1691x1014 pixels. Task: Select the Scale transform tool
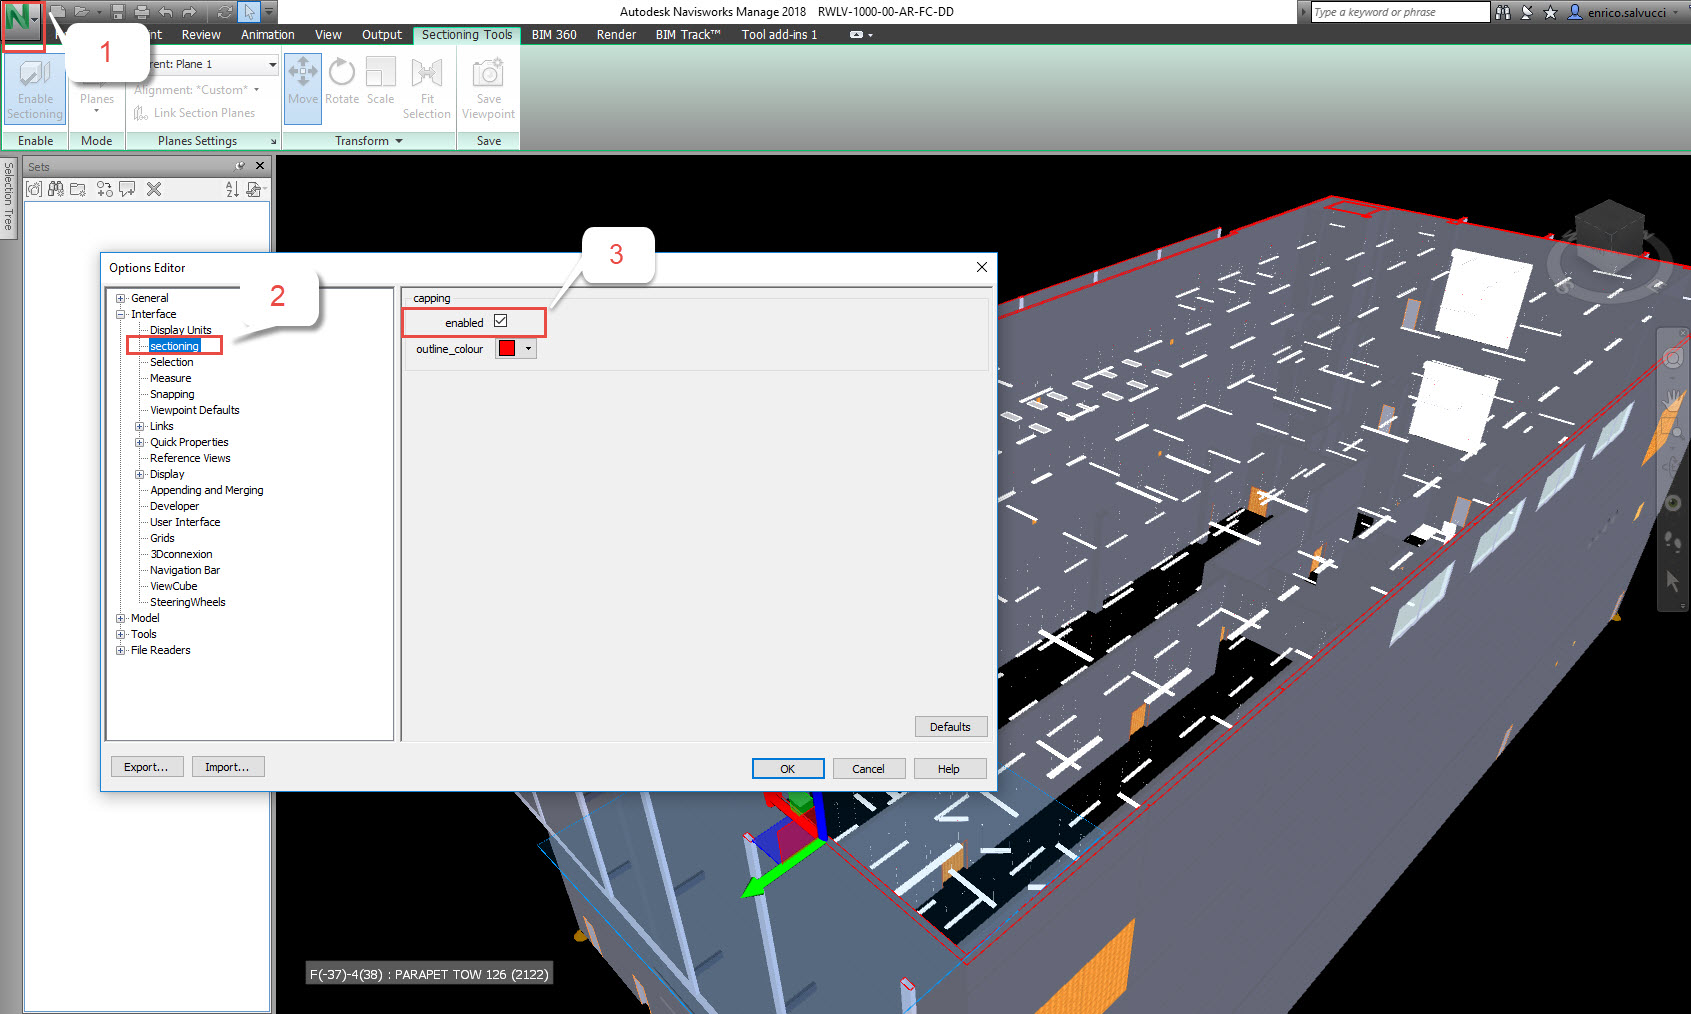click(x=380, y=82)
